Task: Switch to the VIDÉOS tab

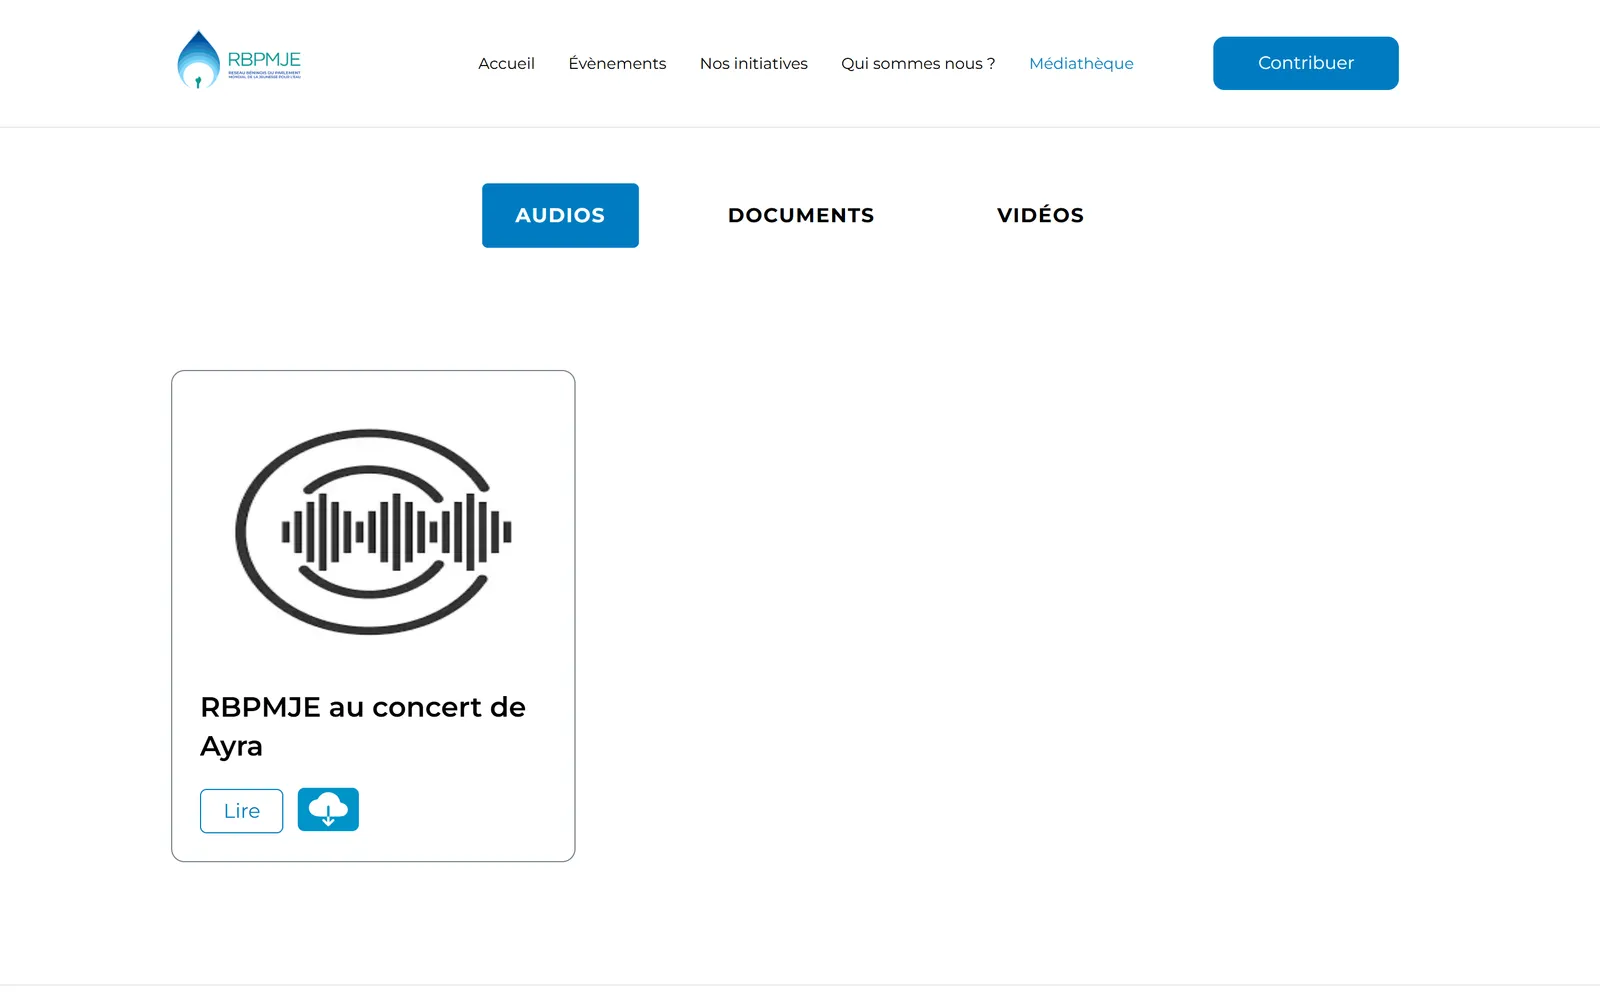Action: pyautogui.click(x=1040, y=215)
